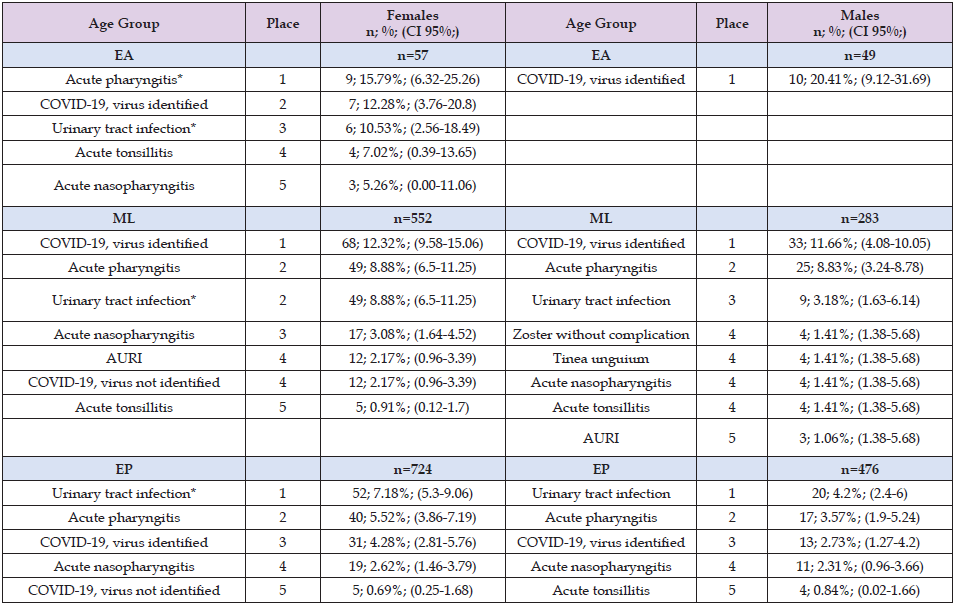
Task: Select the 9; 15.79% value cell
Action: coord(412,80)
